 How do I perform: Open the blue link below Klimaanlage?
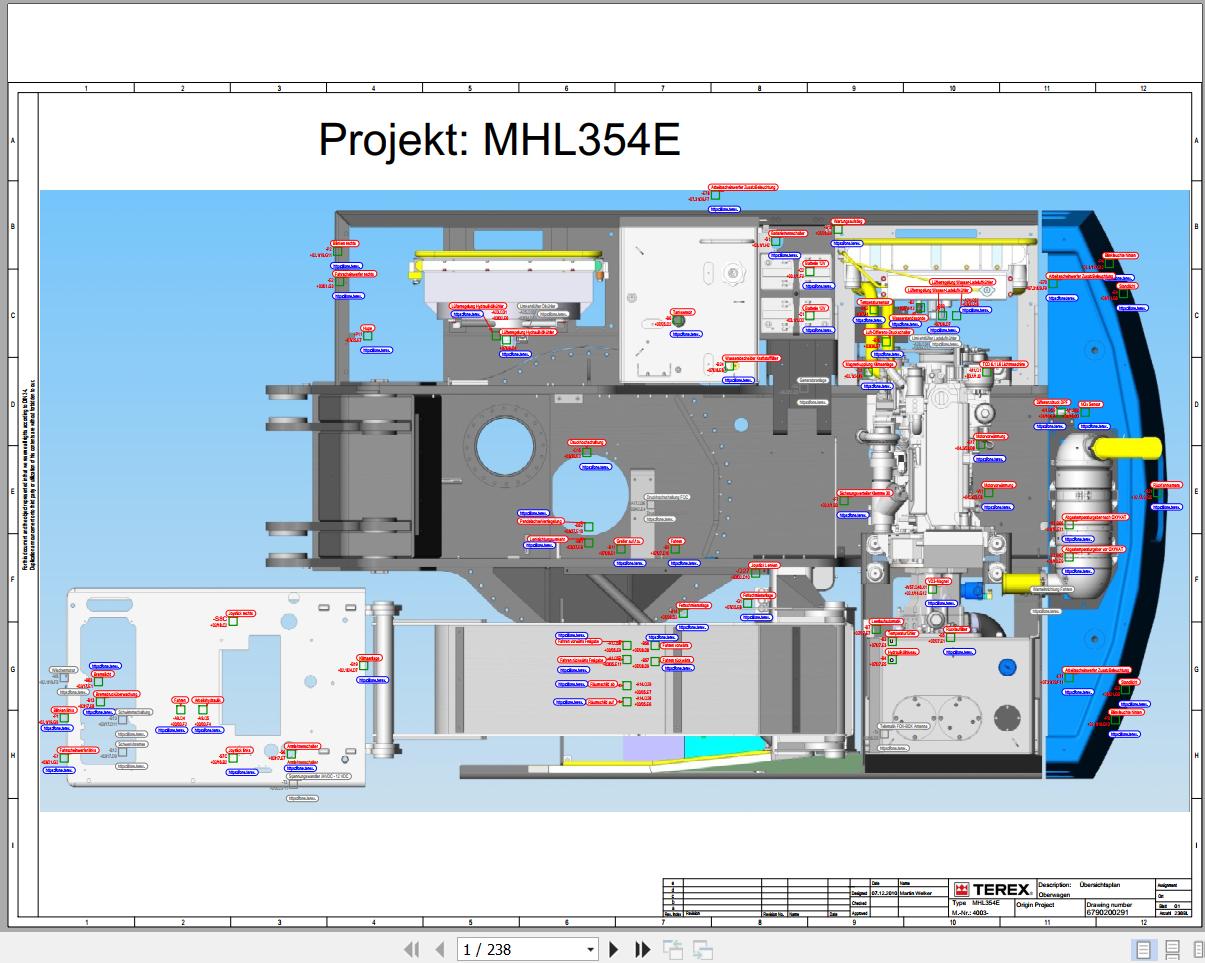(x=373, y=680)
